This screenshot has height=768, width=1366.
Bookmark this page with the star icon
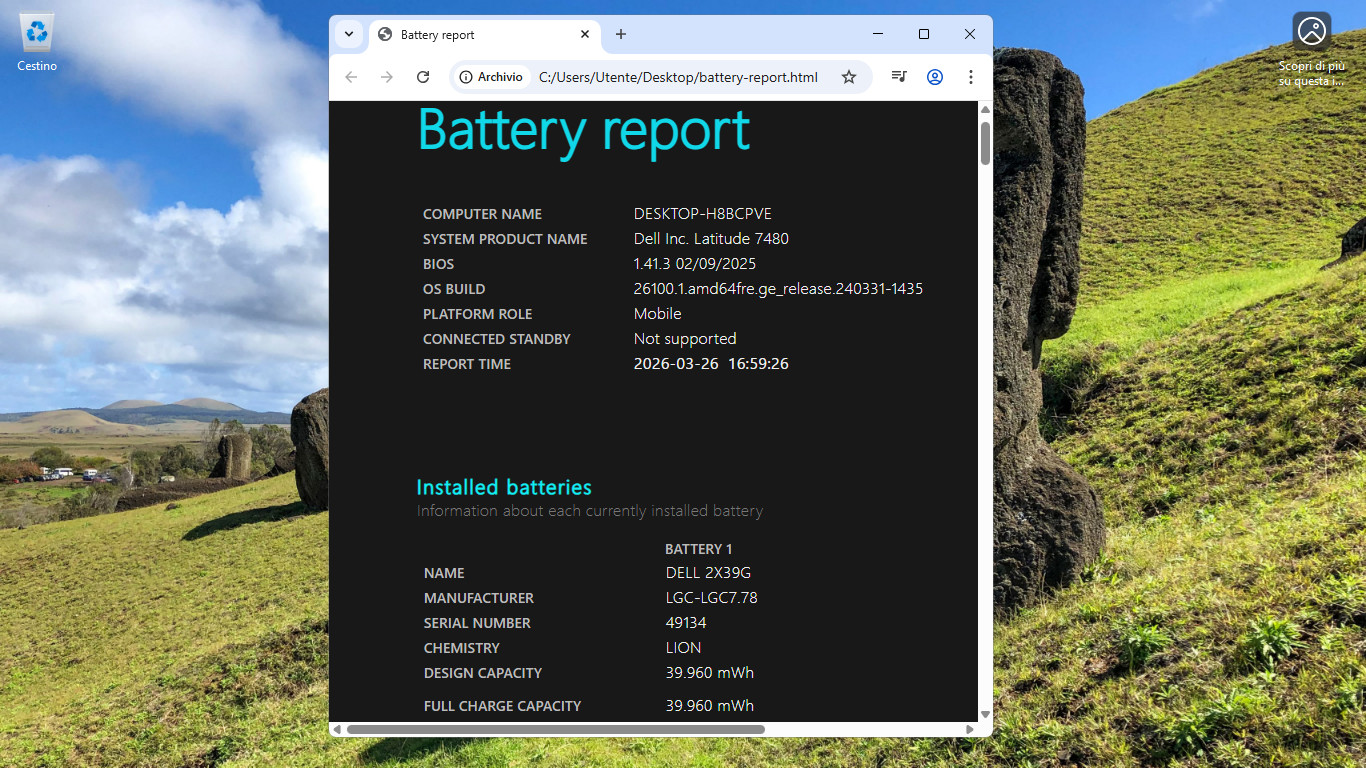tap(849, 77)
